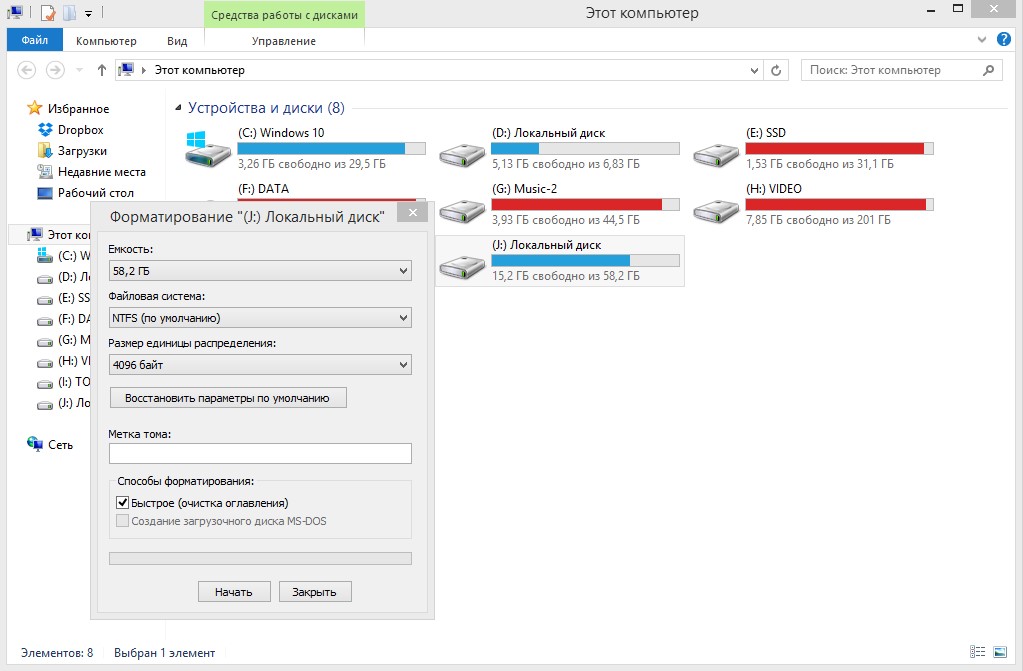The height and width of the screenshot is (671, 1023).
Task: Switch to large icons view in status bar
Action: pyautogui.click(x=1000, y=651)
